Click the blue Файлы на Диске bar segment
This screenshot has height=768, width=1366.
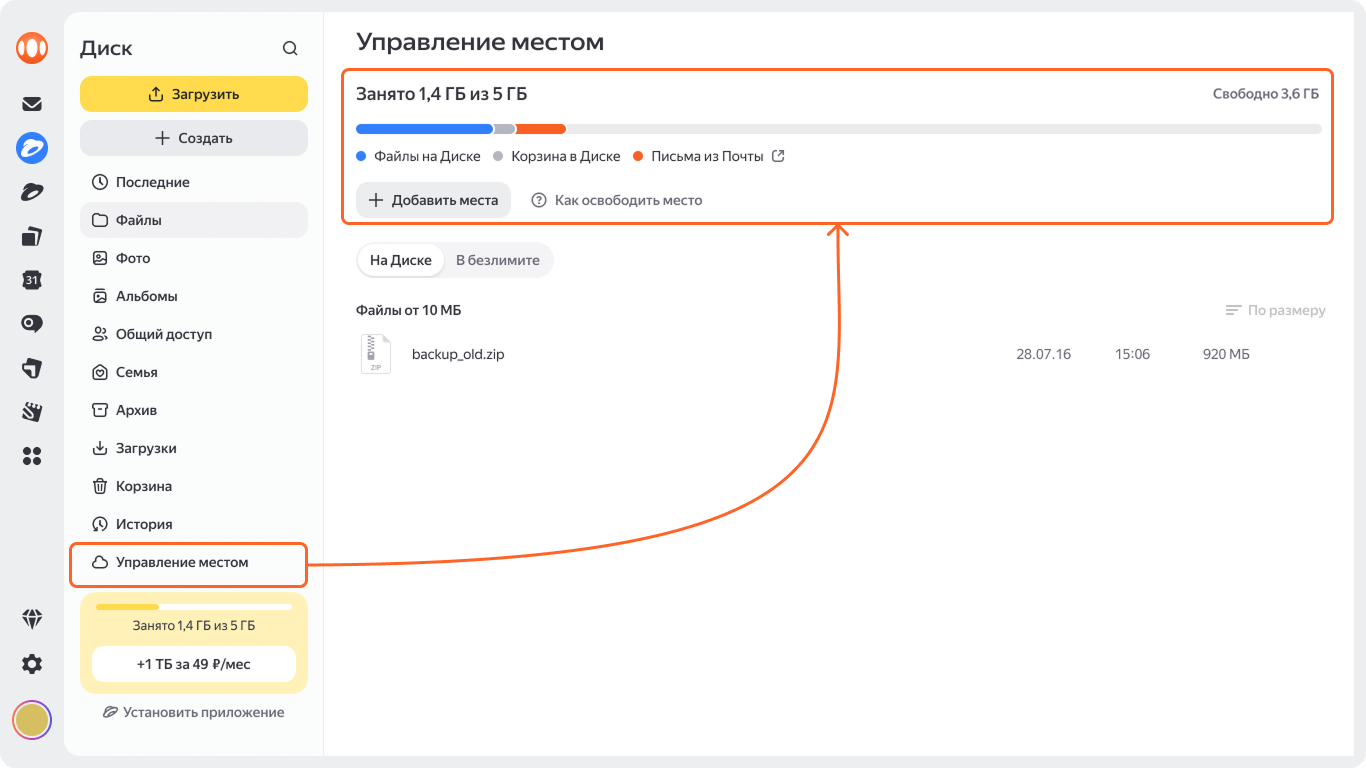click(424, 129)
